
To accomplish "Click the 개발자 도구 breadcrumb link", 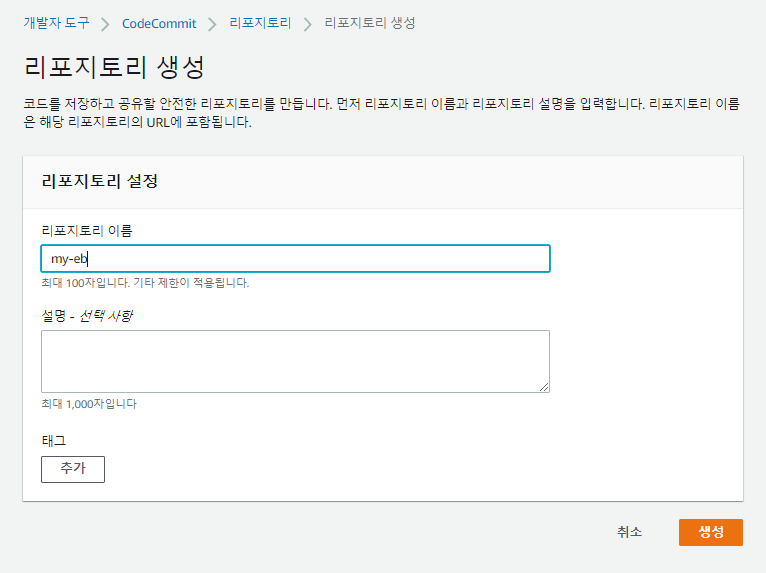I will coord(56,23).
